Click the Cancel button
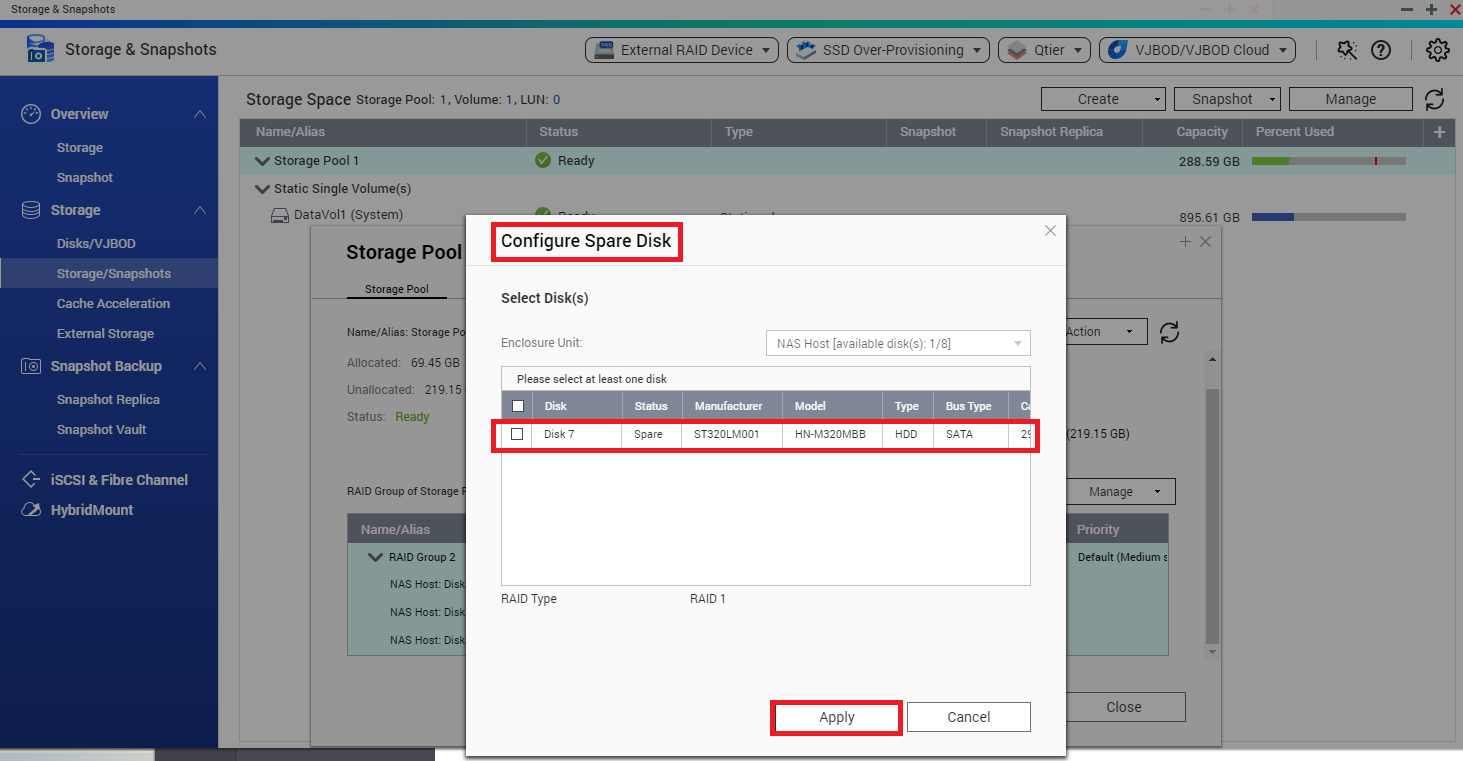The height and width of the screenshot is (761, 1463). [x=968, y=717]
